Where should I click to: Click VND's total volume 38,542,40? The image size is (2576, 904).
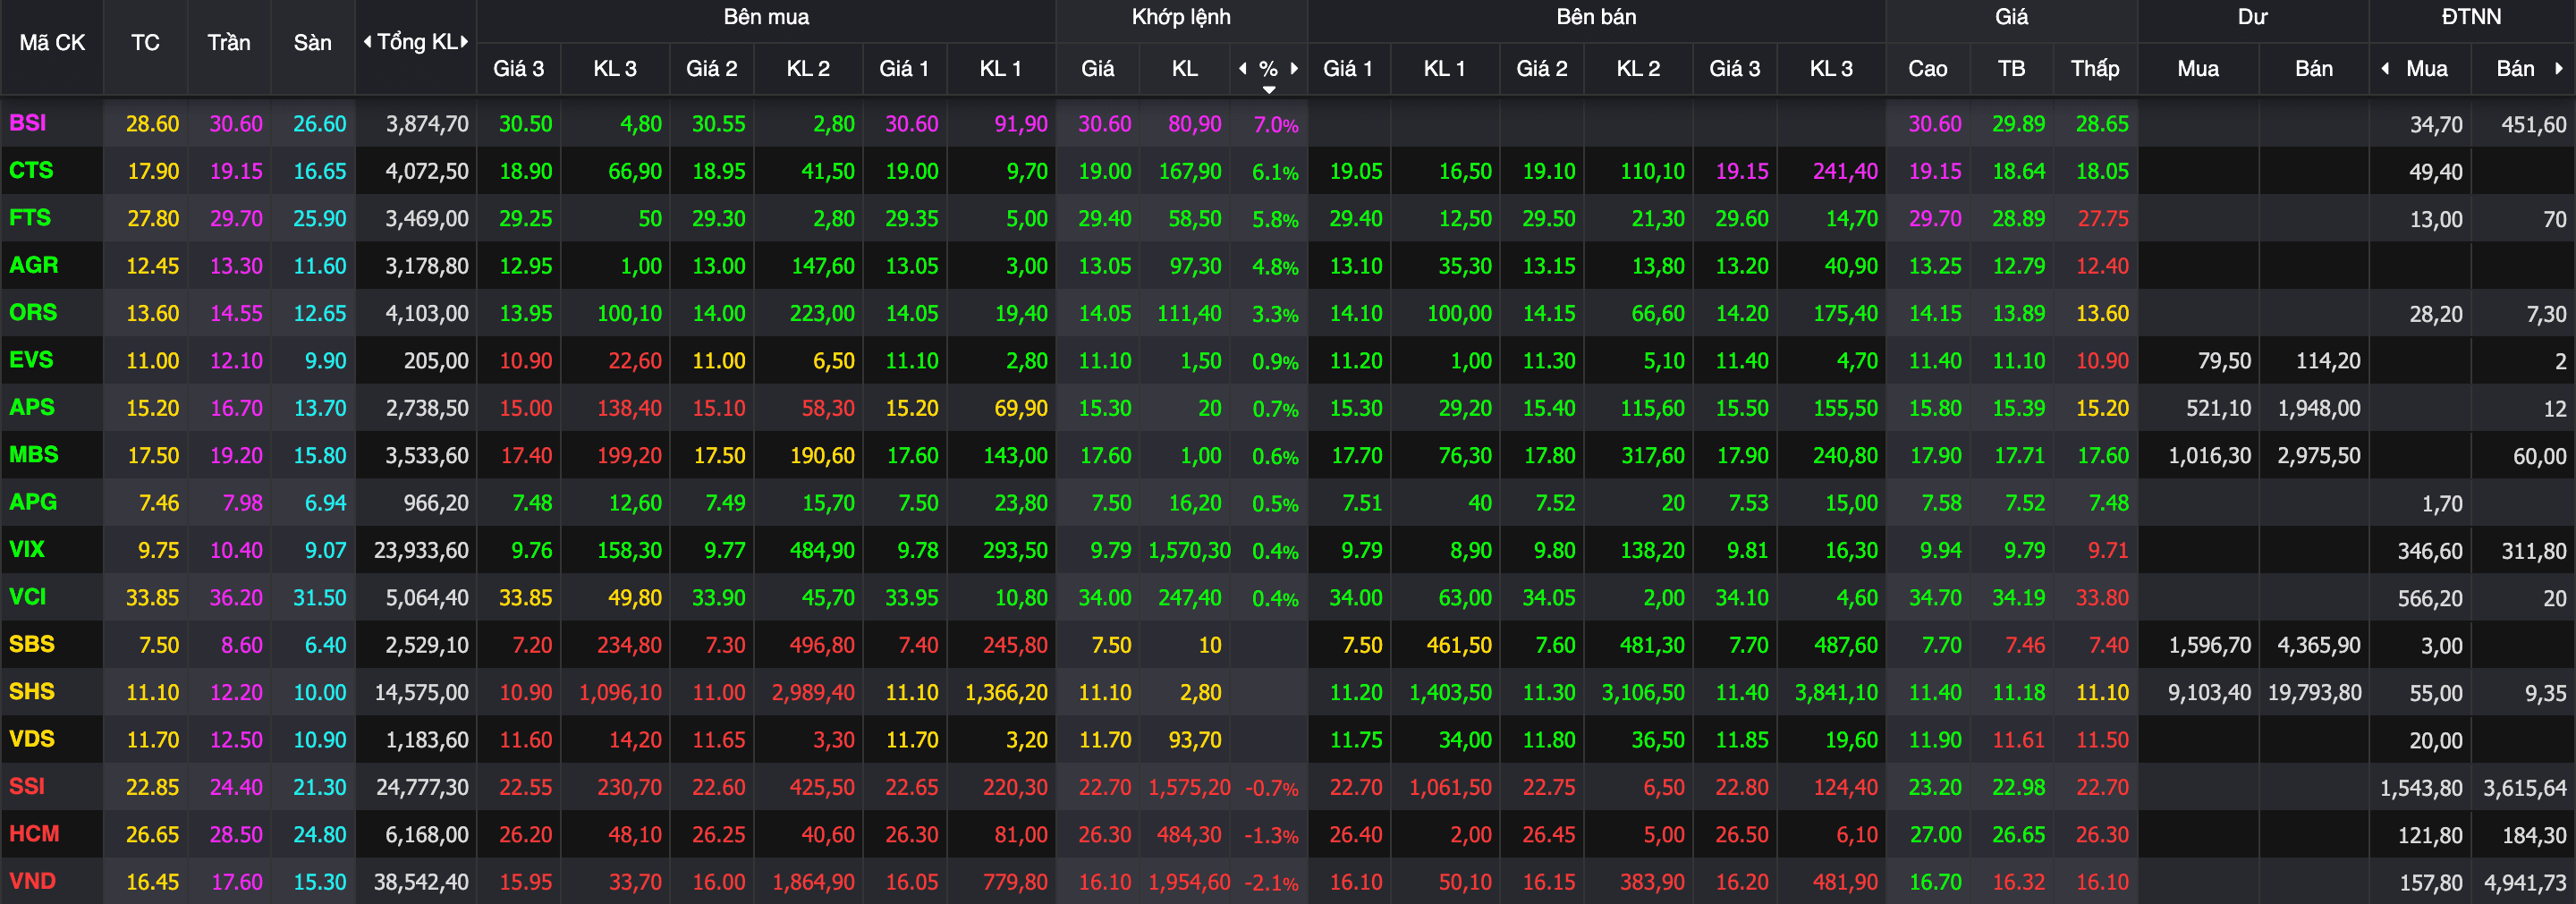(x=421, y=882)
